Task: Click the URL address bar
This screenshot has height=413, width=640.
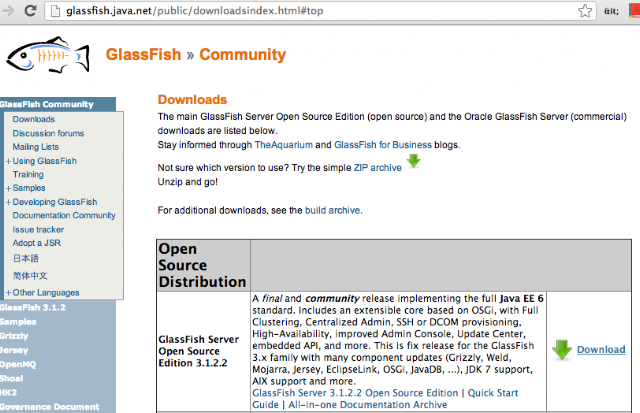Action: coord(318,11)
